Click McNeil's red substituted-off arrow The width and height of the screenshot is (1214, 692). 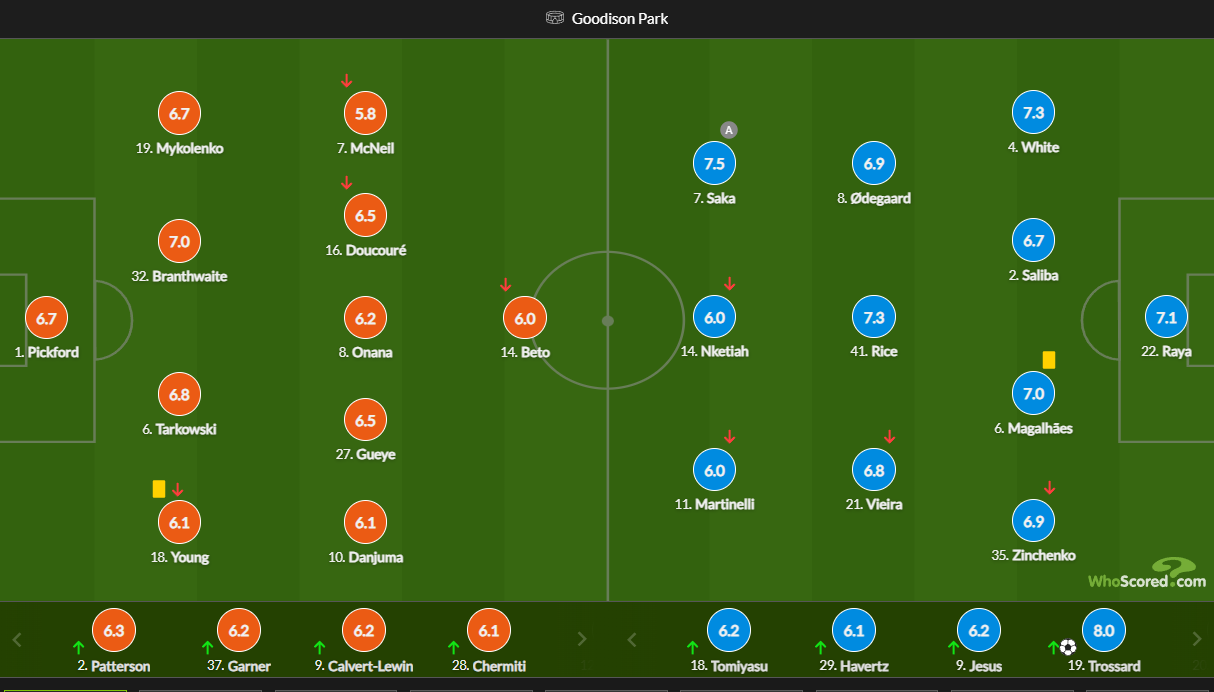346,80
